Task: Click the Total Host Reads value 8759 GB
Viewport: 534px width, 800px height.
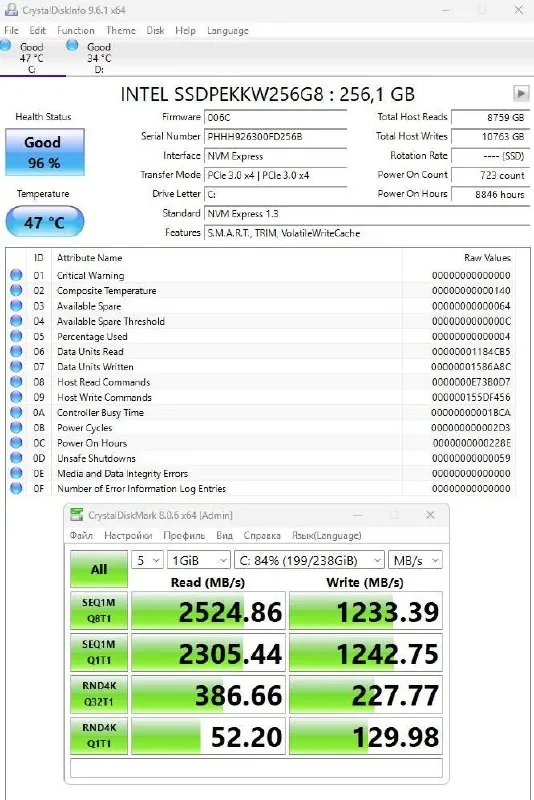Action: click(491, 117)
